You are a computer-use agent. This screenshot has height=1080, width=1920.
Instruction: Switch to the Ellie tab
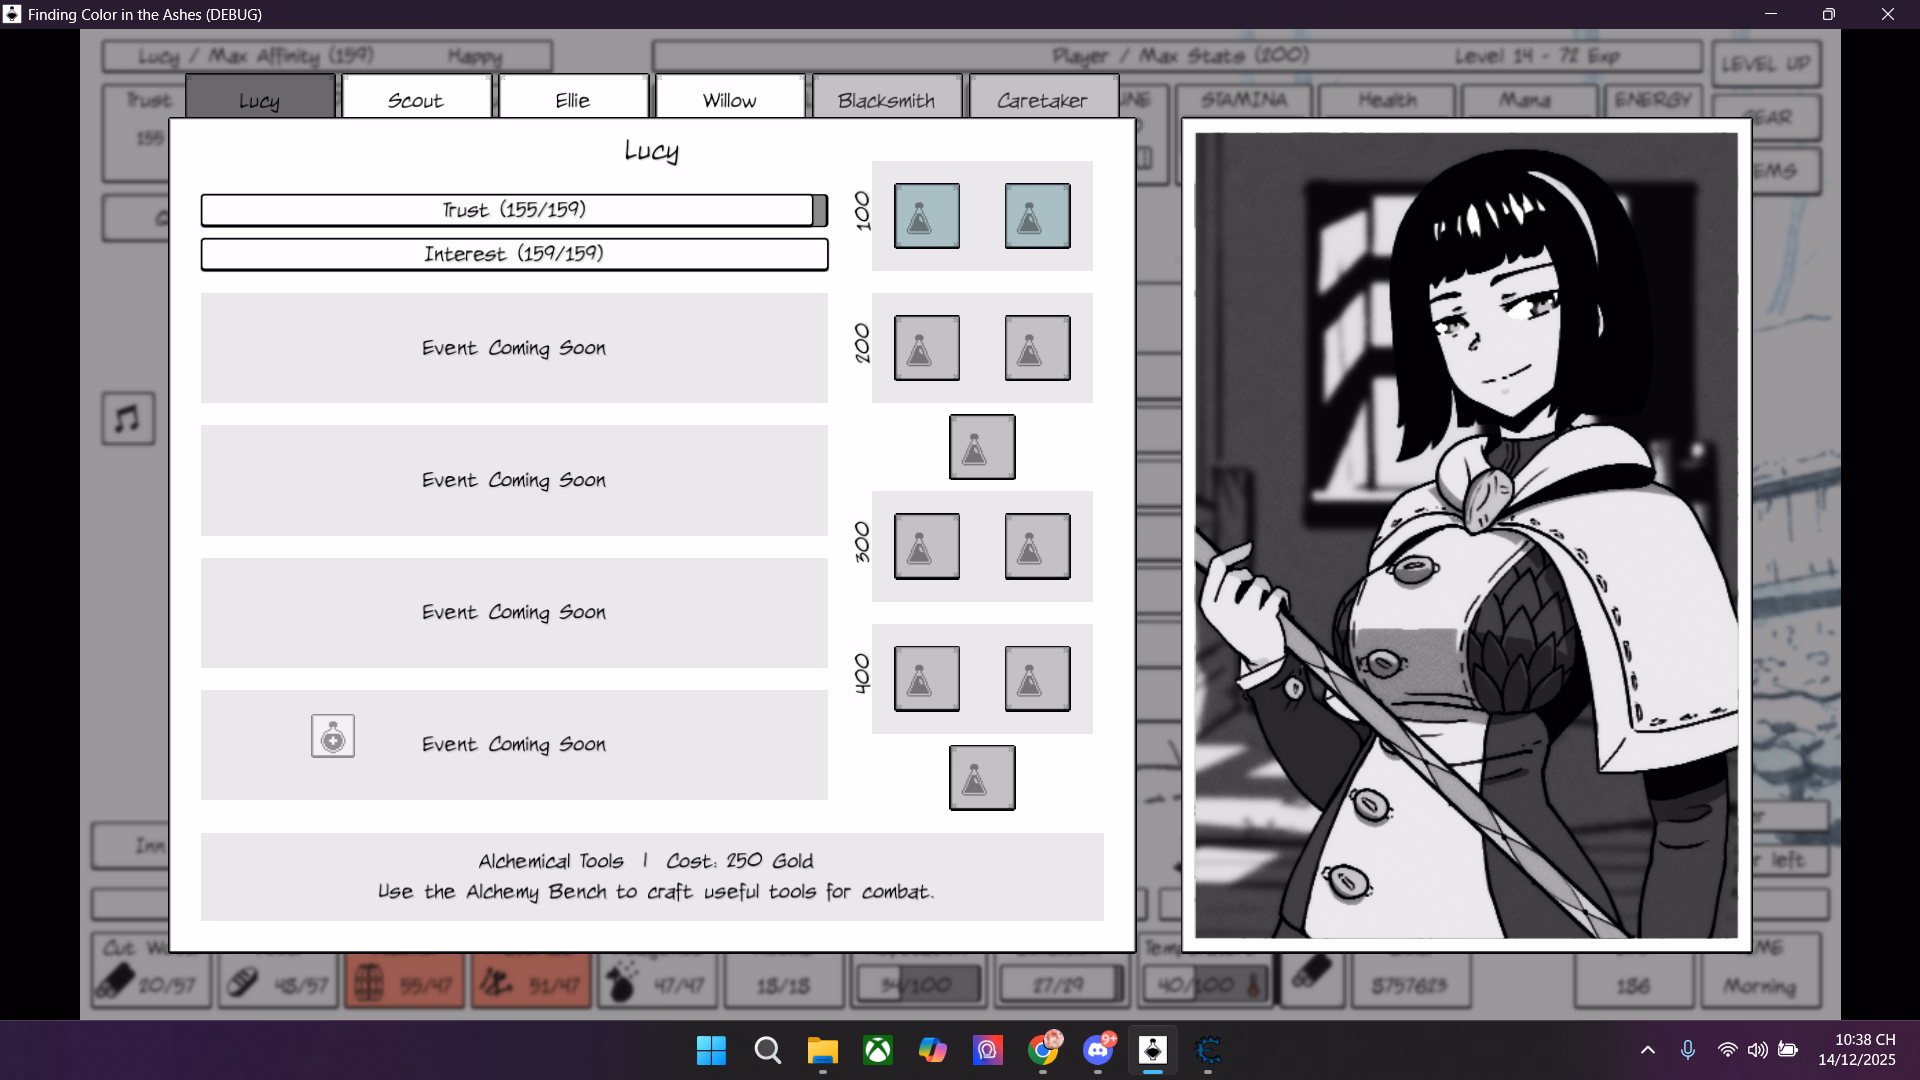tap(573, 100)
